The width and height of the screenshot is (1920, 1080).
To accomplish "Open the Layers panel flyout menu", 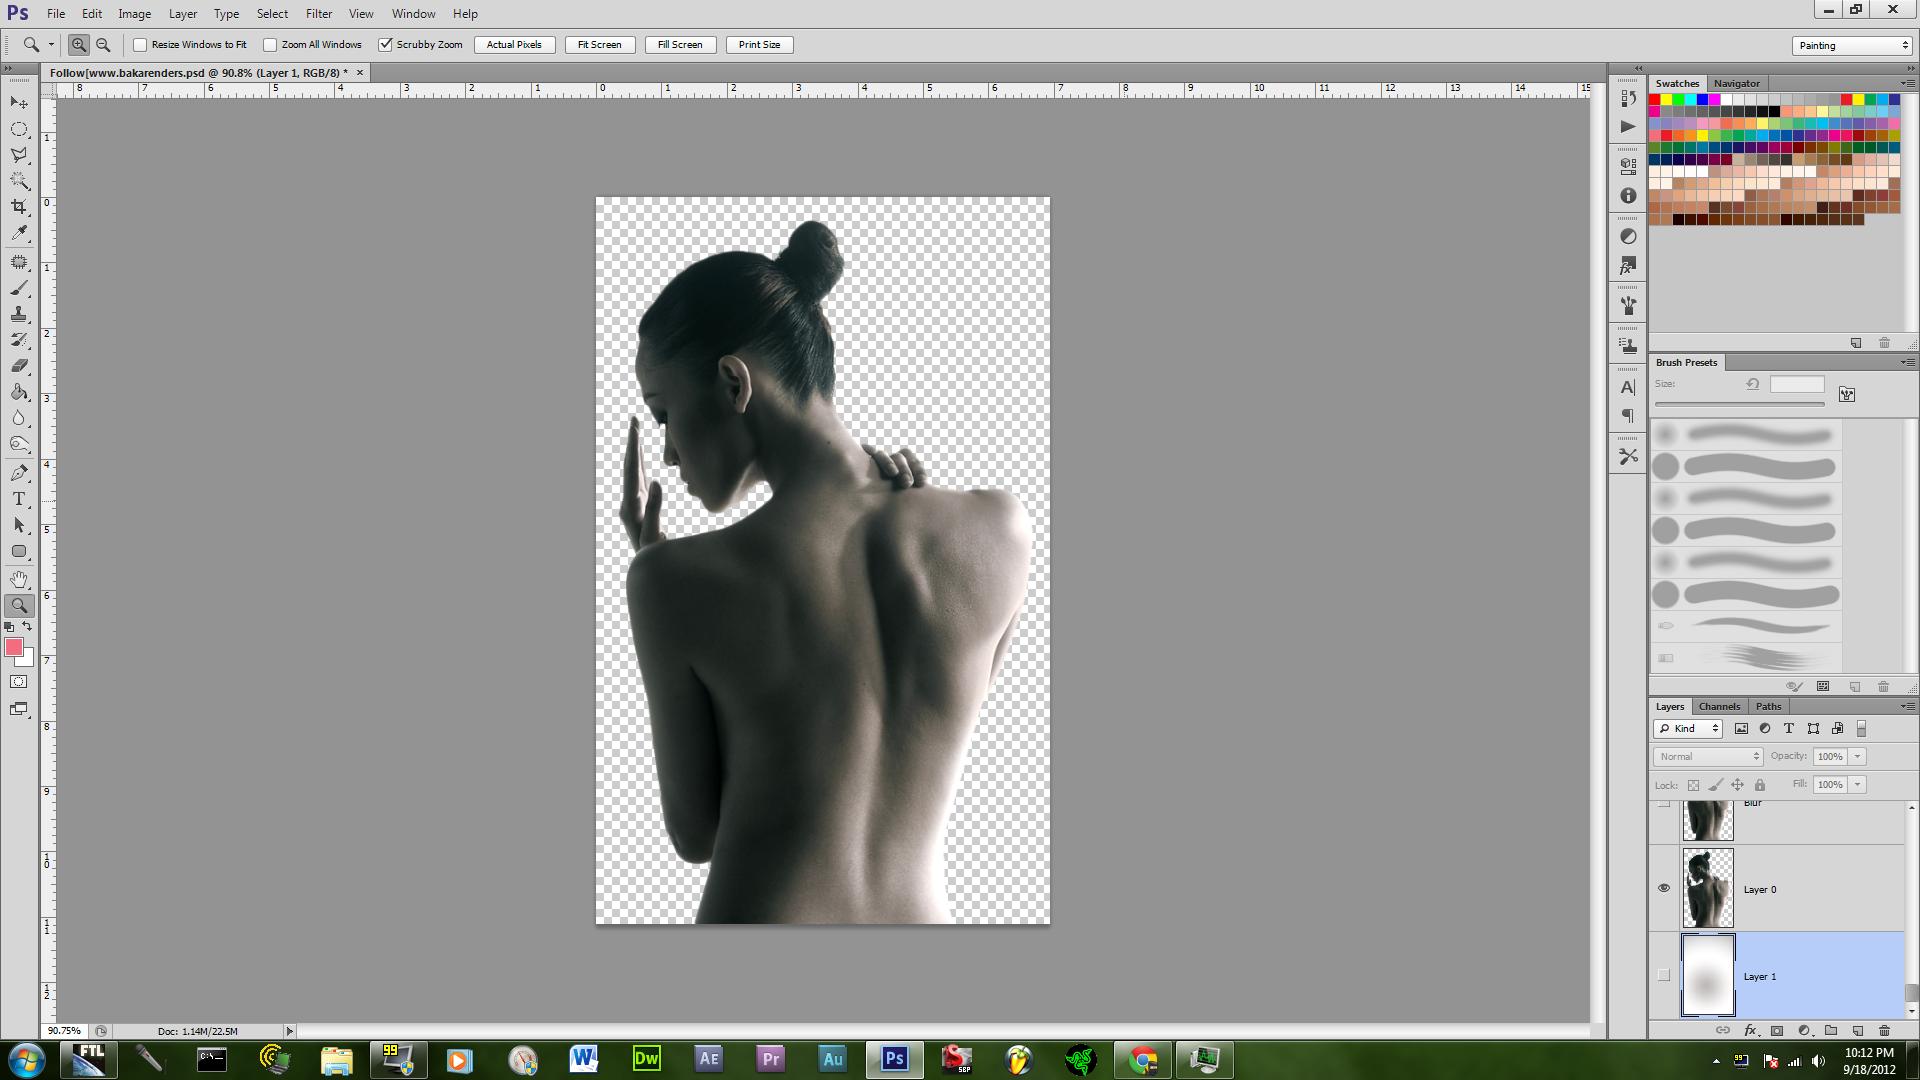I will click(x=1907, y=706).
